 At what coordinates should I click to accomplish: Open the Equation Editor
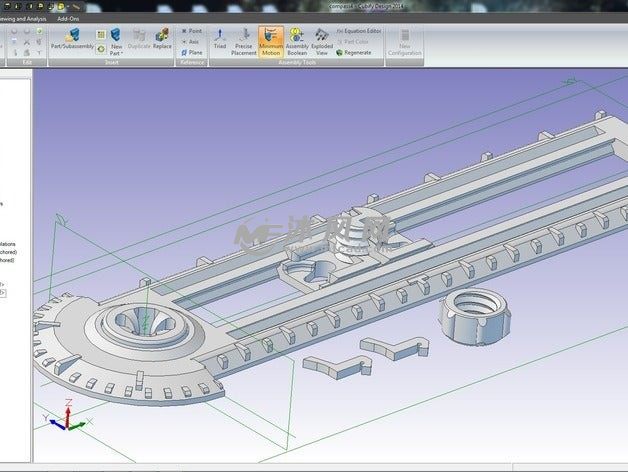click(359, 31)
